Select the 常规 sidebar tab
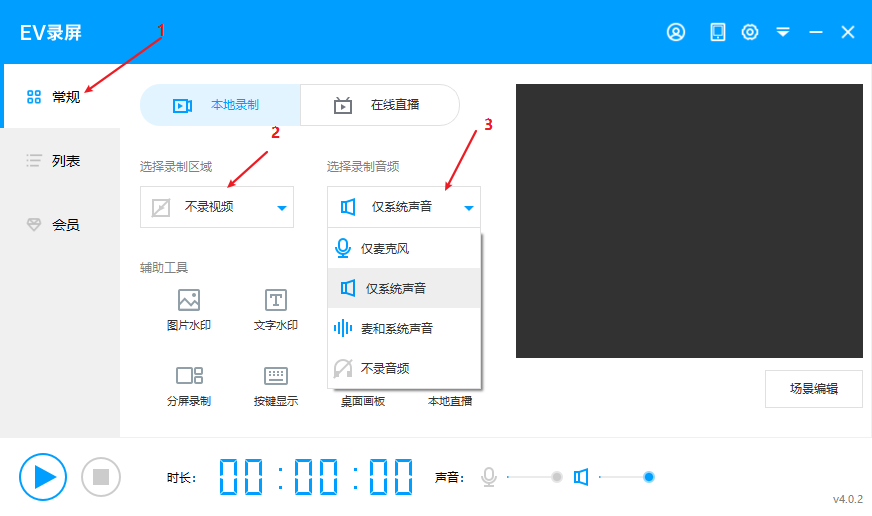872x516 pixels. [x=60, y=96]
